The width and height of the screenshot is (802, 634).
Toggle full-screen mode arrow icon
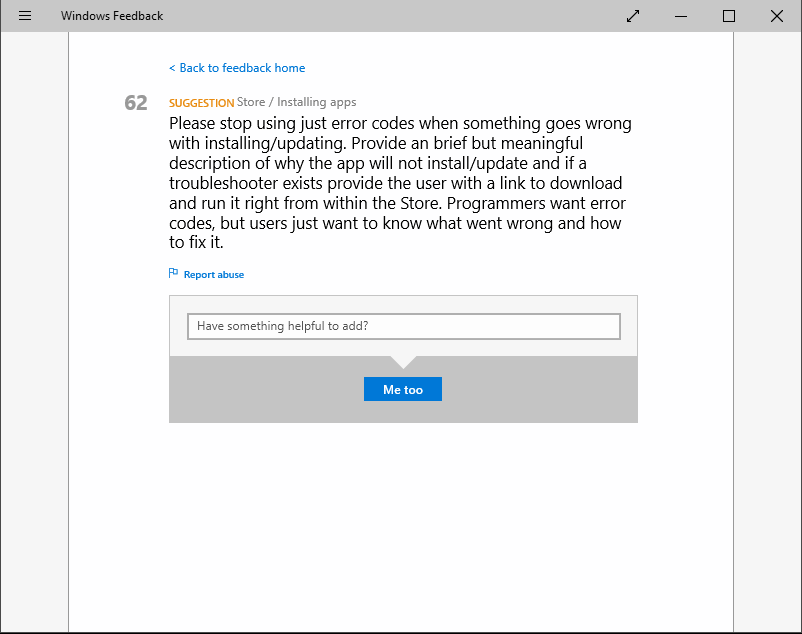click(633, 16)
